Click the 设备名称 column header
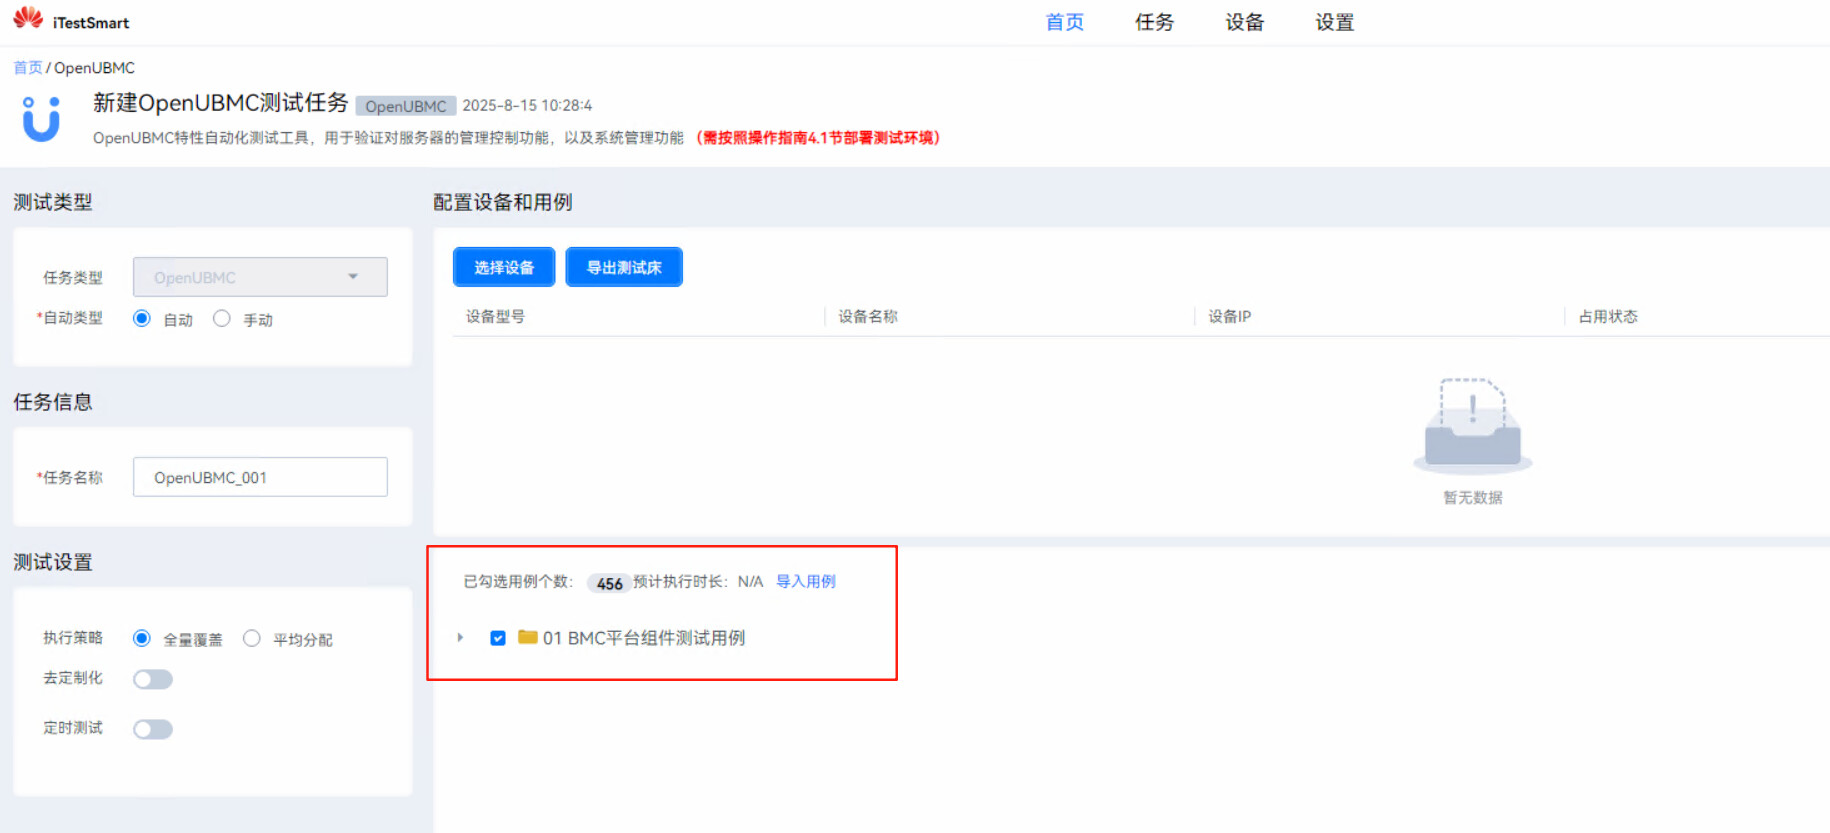The width and height of the screenshot is (1830, 833). point(868,316)
